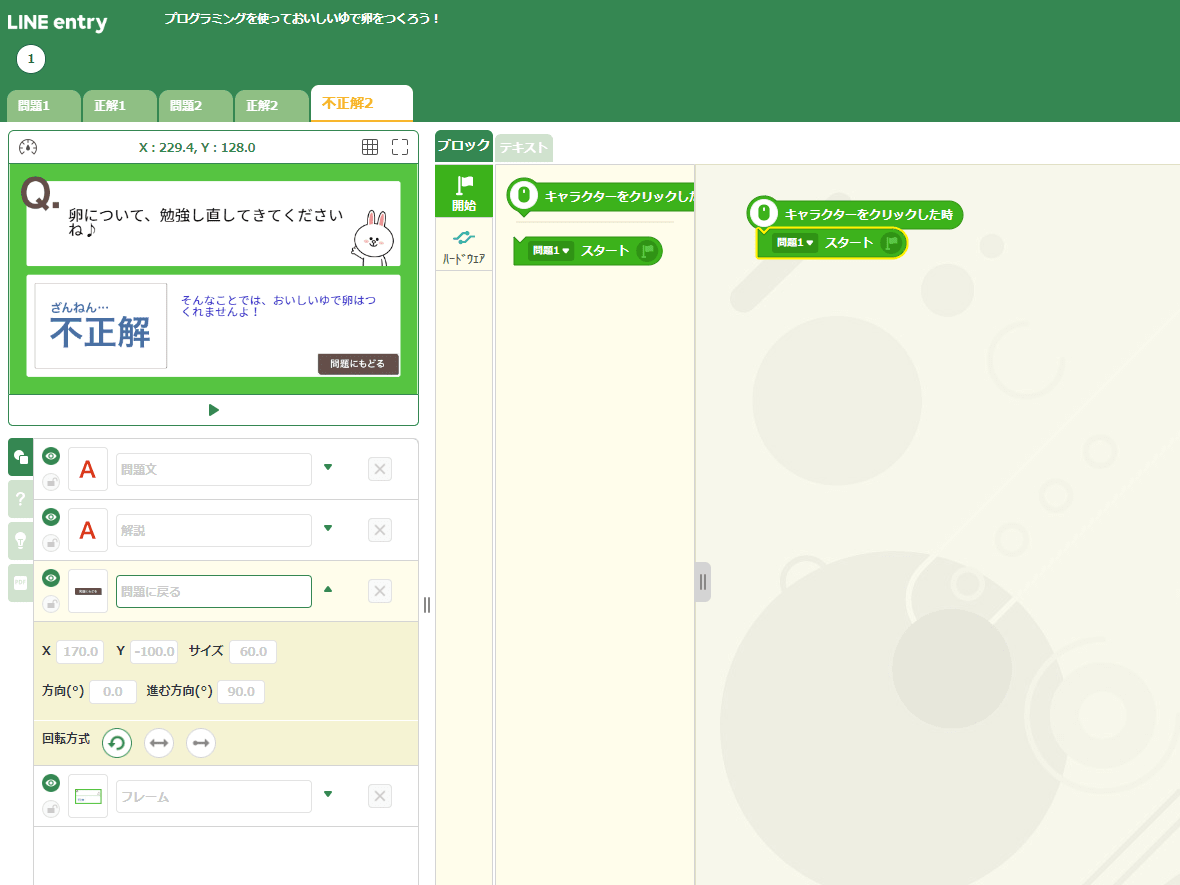Click the speed gauge icon in stage header
1180x885 pixels.
click(x=28, y=147)
